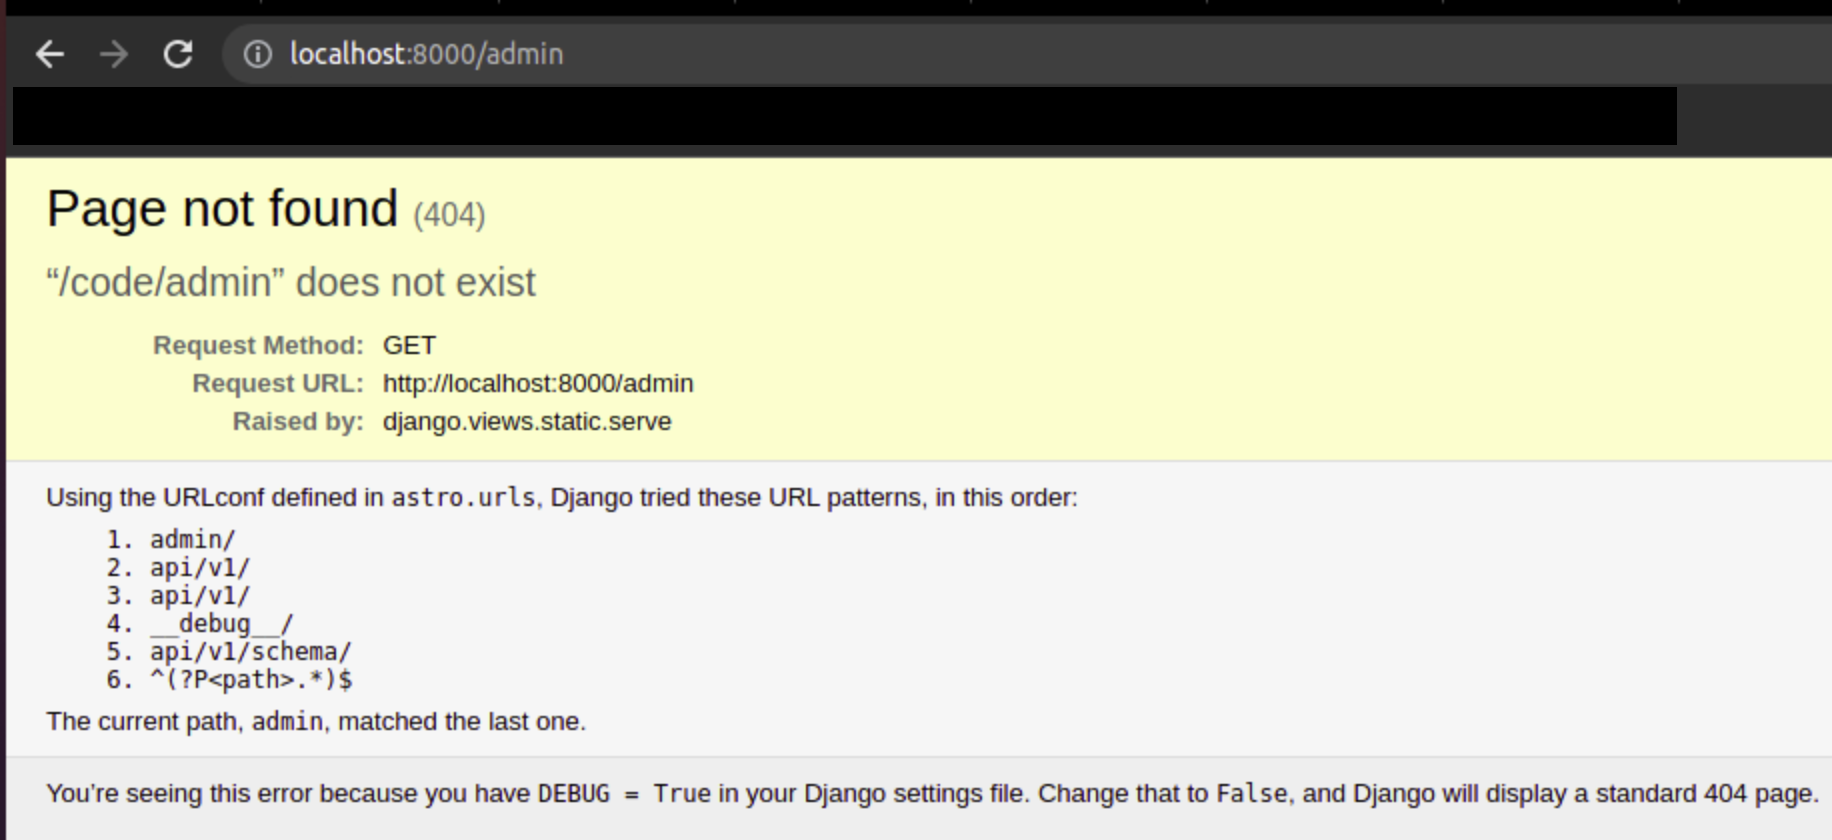Click the "Page not found" heading

tap(222, 209)
